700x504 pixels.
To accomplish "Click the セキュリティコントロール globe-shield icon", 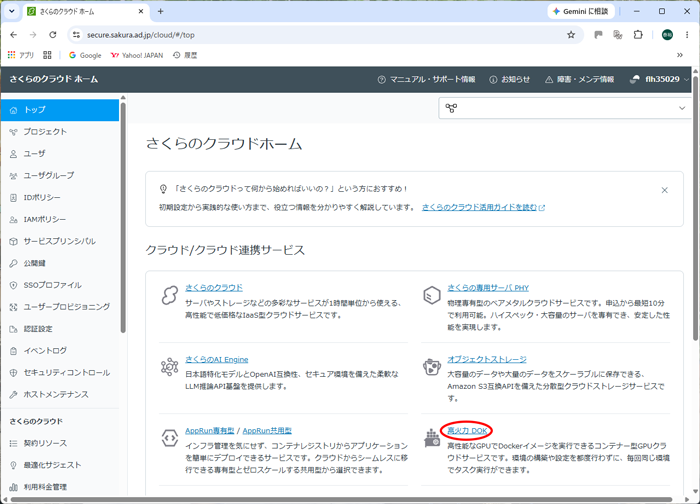I will (x=13, y=373).
